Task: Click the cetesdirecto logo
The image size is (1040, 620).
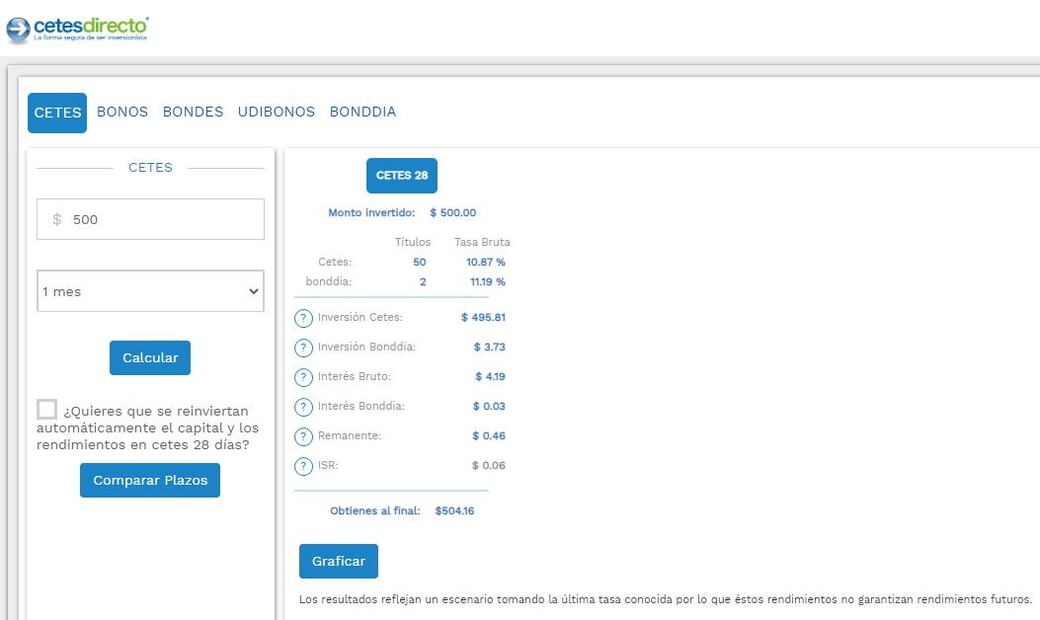Action: click(x=77, y=29)
